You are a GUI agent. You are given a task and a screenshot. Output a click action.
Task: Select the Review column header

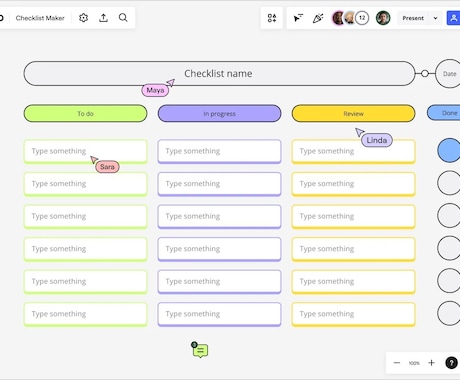pos(353,113)
